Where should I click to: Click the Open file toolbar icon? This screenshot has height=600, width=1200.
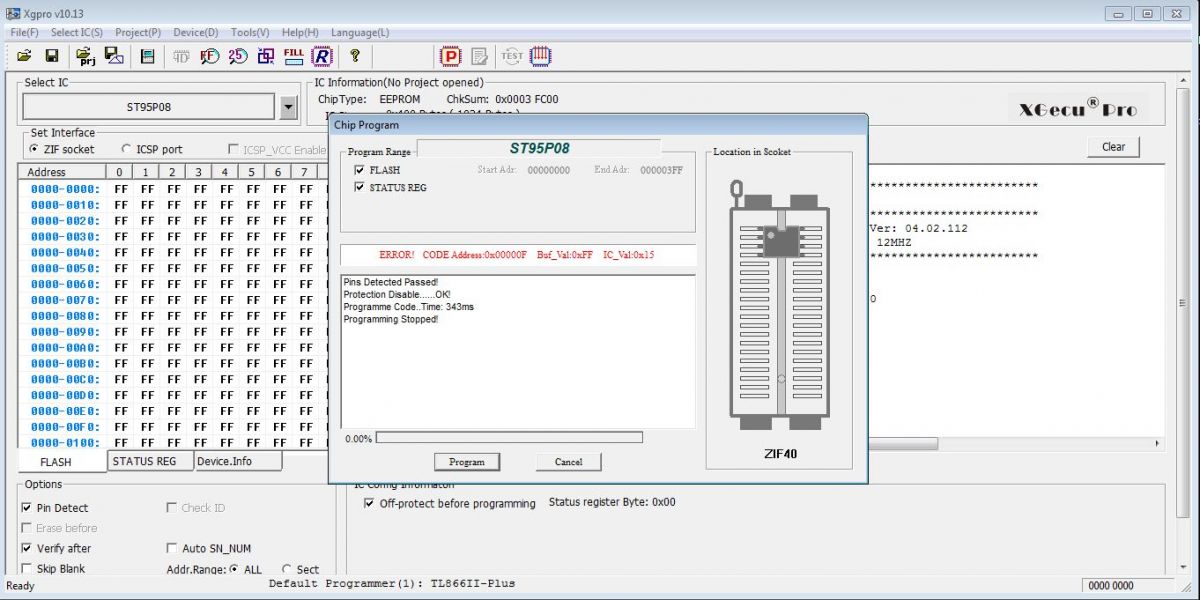click(24, 56)
